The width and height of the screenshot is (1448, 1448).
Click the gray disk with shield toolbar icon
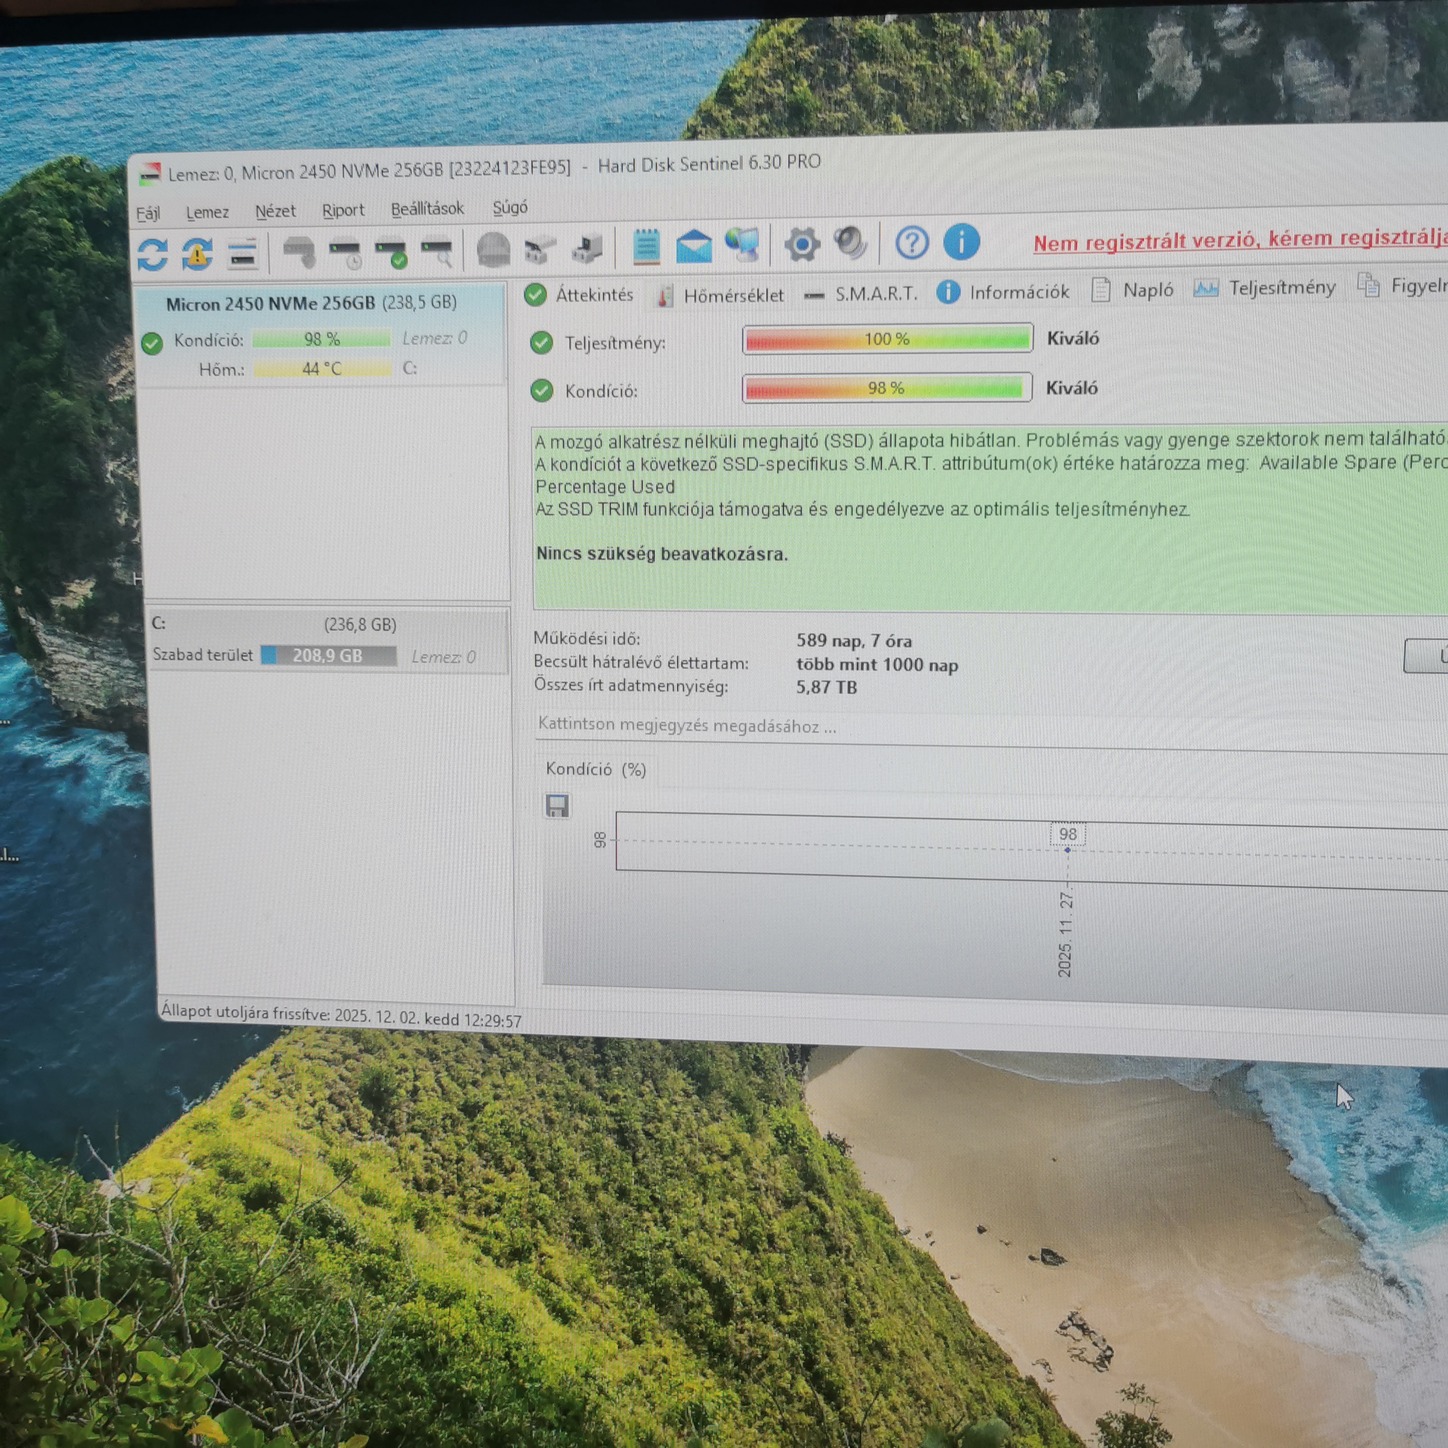coord(299,252)
